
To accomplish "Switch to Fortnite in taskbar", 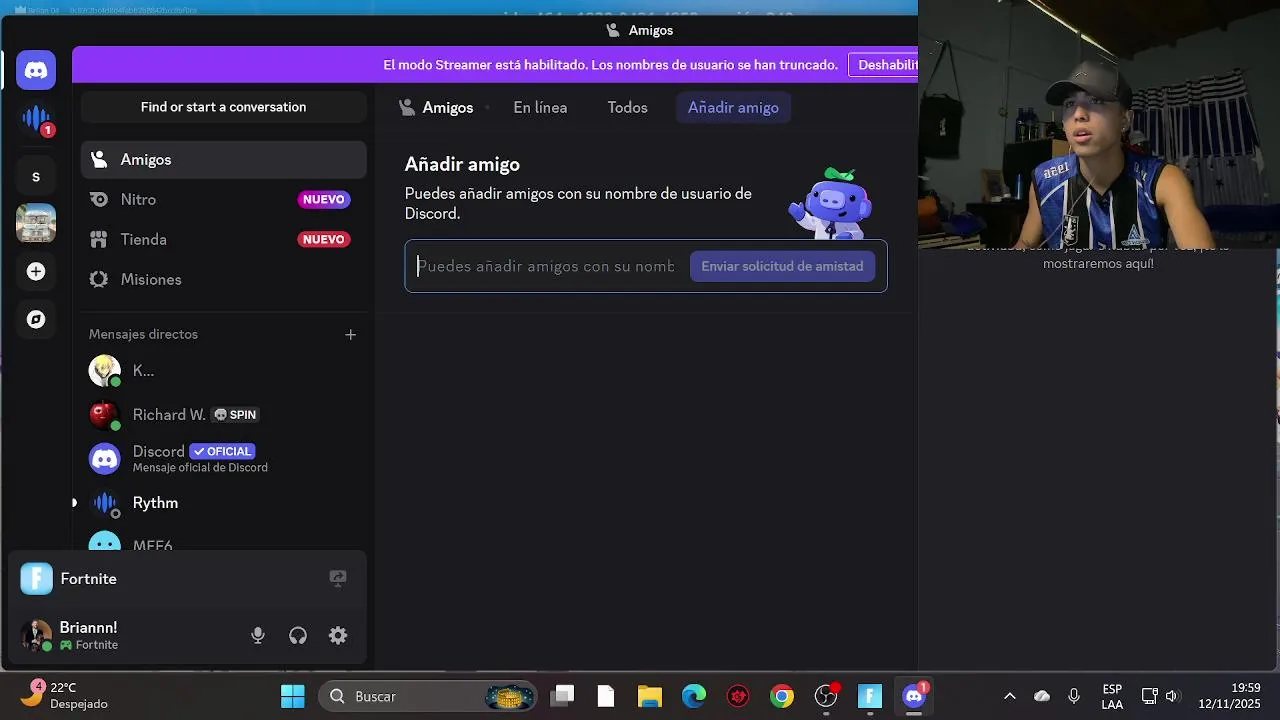I will click(870, 696).
